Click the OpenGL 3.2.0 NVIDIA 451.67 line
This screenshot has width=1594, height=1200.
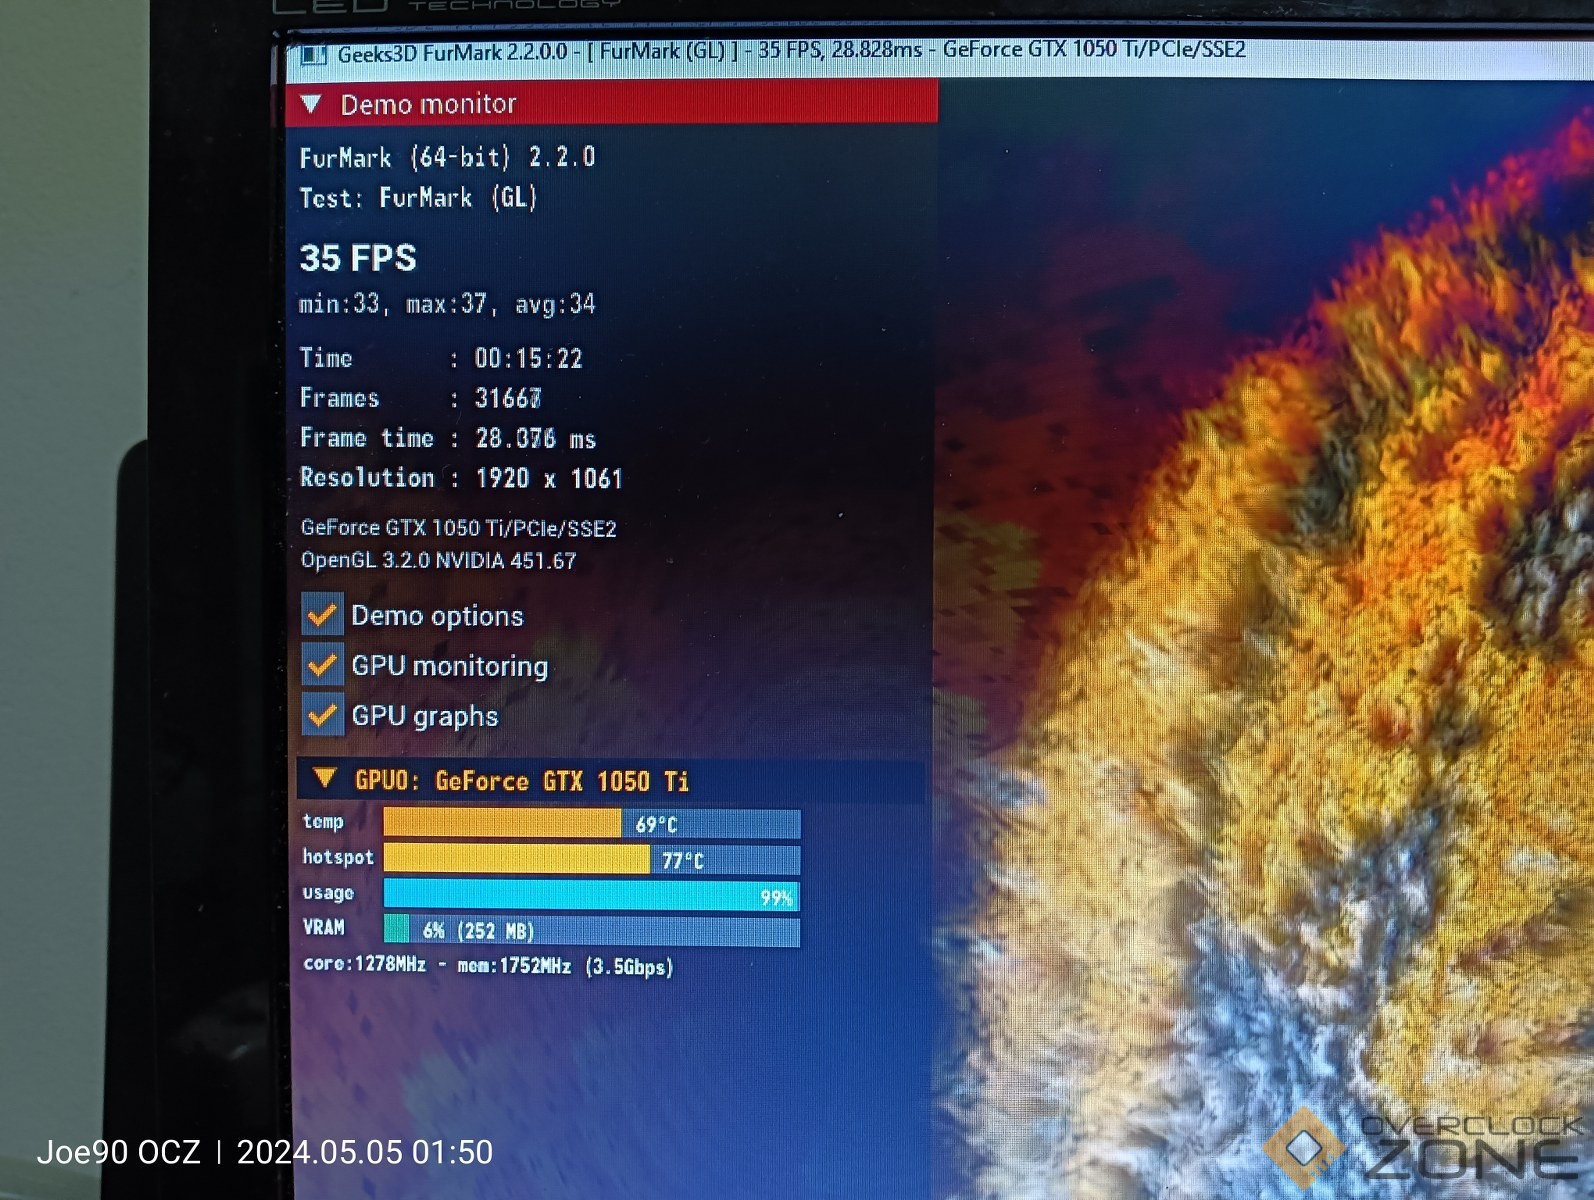(438, 560)
